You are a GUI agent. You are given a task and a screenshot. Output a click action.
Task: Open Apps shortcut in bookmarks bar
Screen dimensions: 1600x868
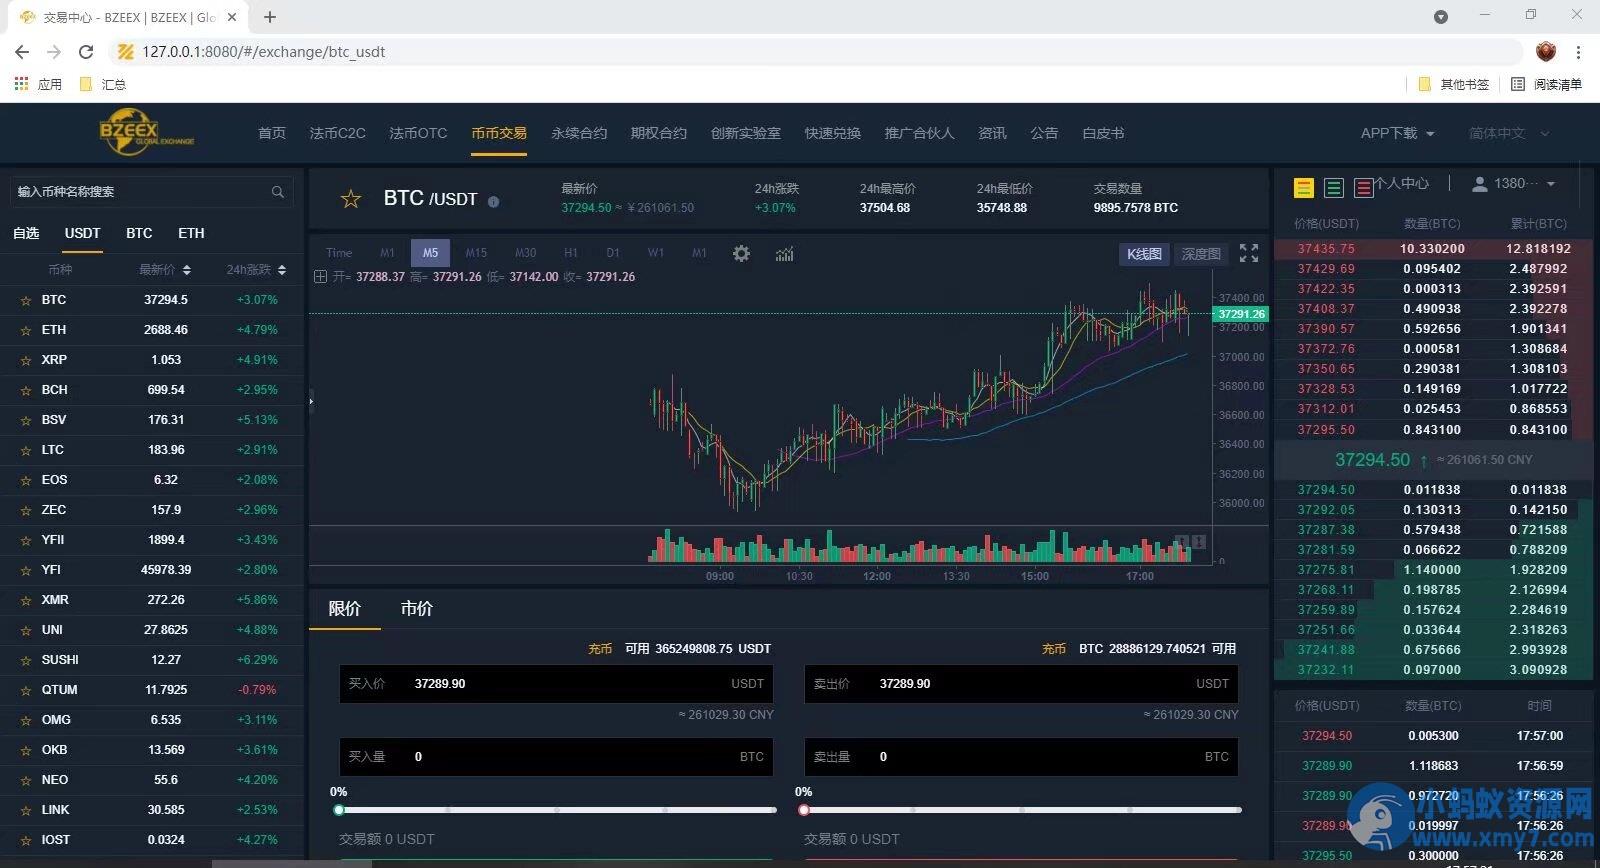38,84
